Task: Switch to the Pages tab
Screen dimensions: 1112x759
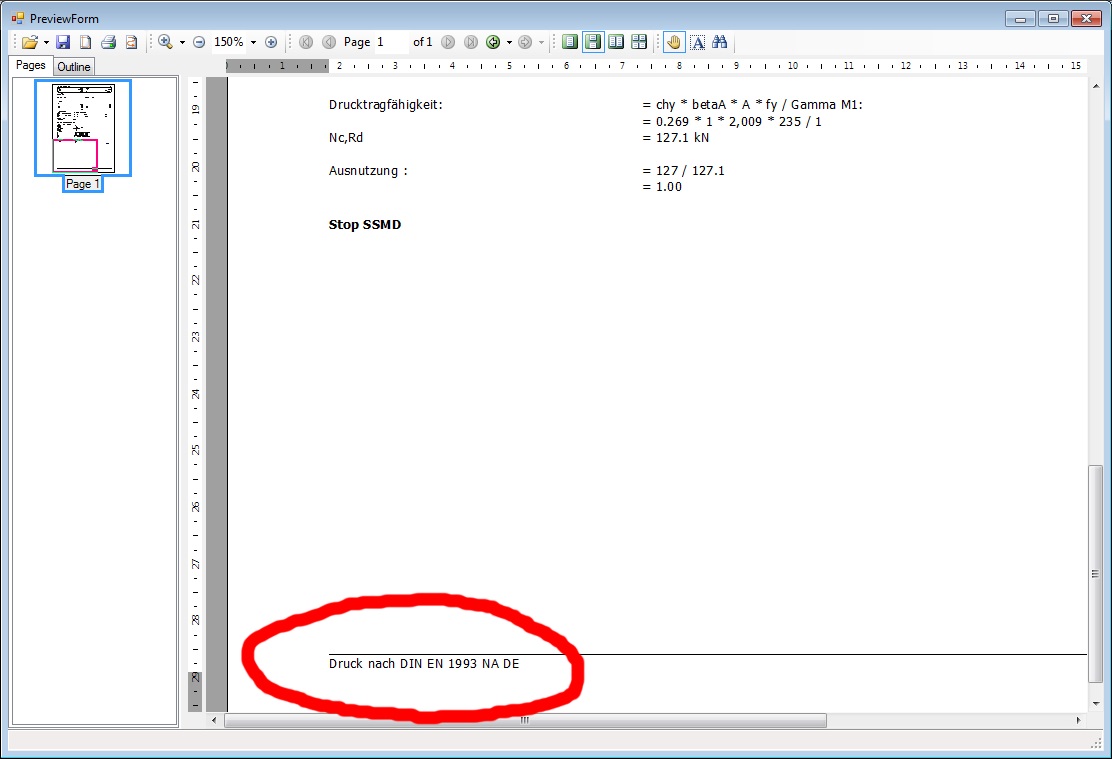Action: point(31,66)
